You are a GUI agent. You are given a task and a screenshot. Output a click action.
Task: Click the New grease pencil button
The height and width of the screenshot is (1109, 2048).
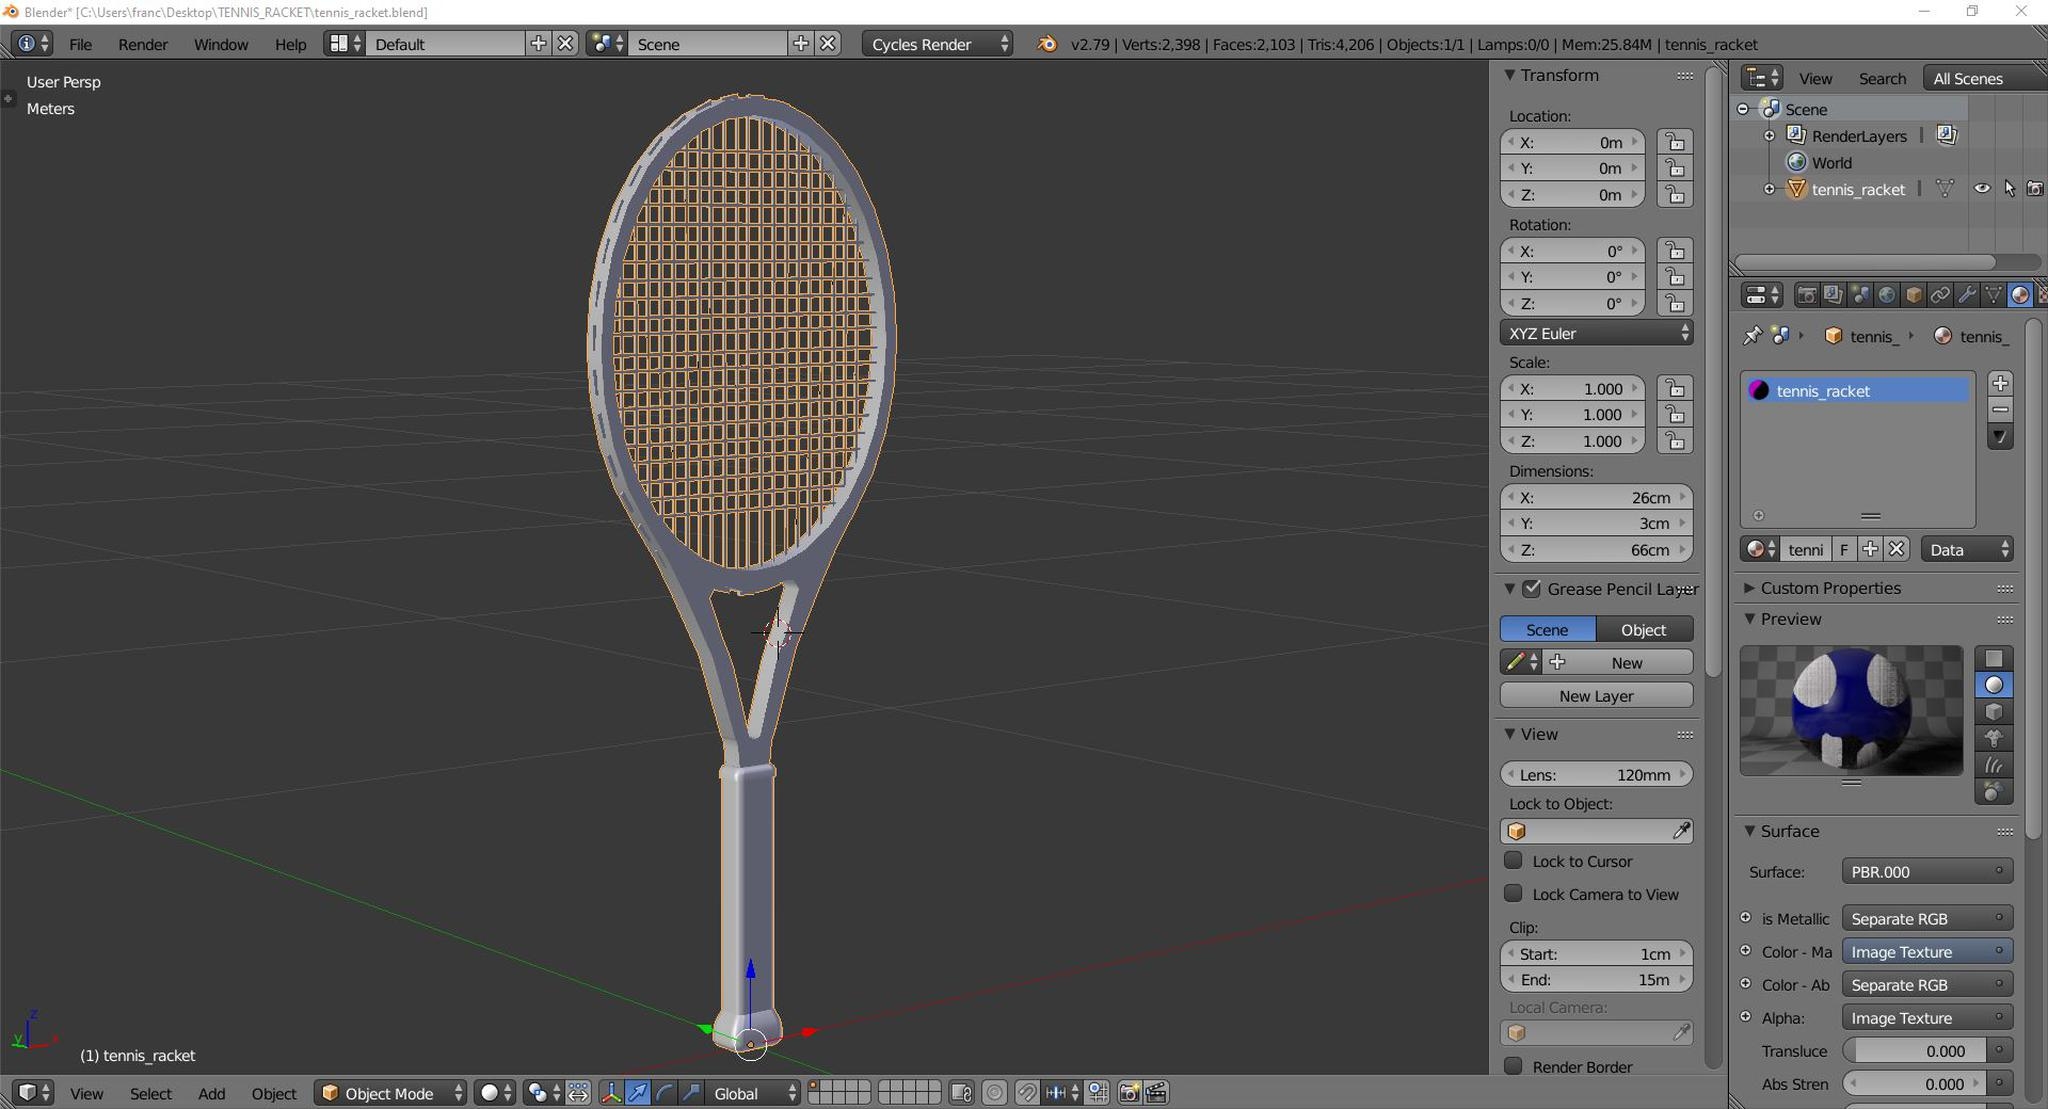coord(1625,662)
